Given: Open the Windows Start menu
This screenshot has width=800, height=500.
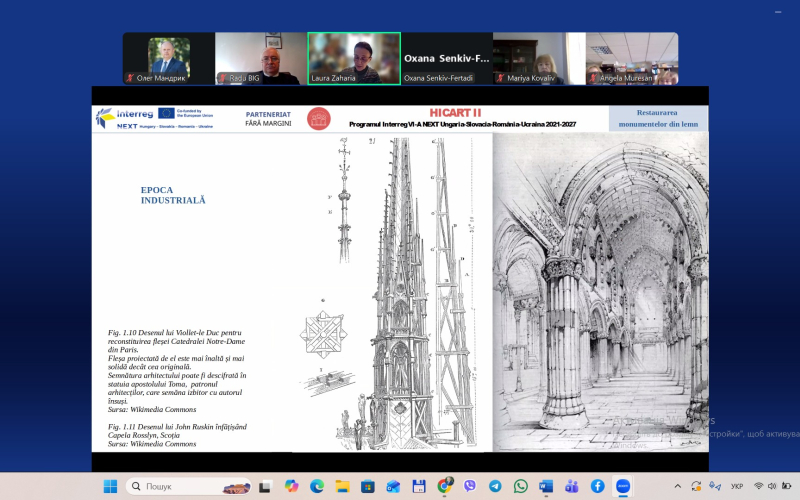Looking at the screenshot, I should coord(111,486).
